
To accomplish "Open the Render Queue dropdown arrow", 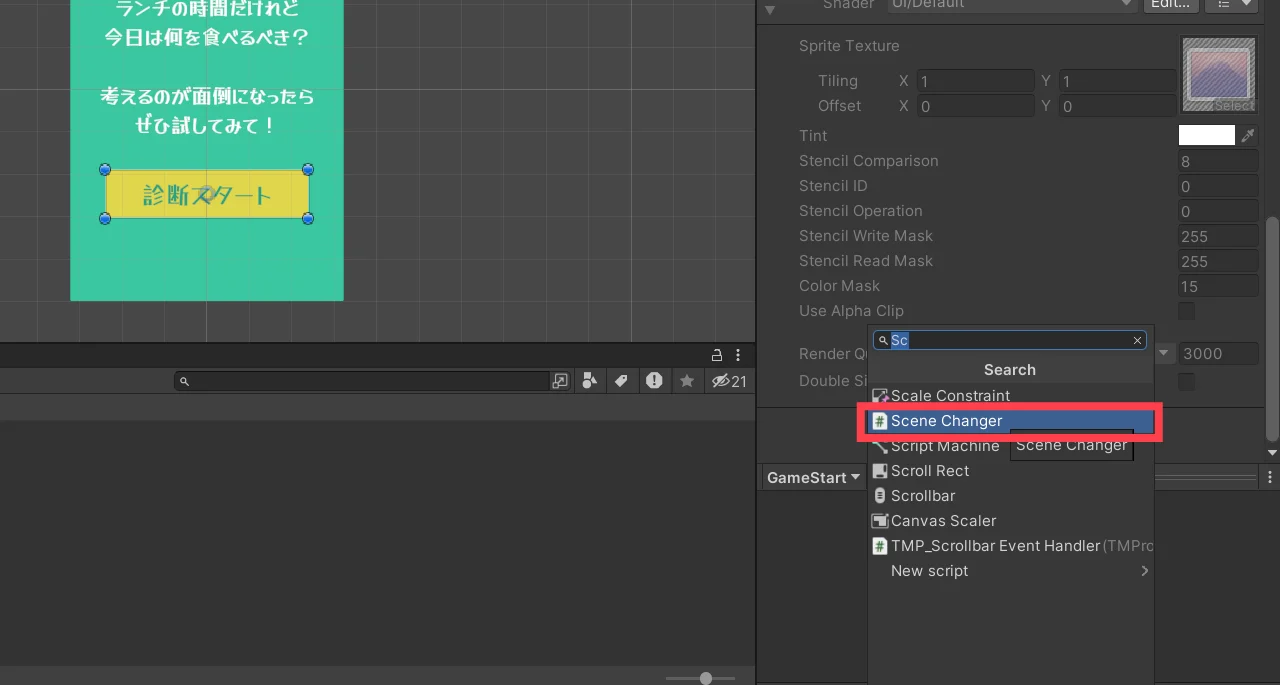I will pyautogui.click(x=1165, y=353).
